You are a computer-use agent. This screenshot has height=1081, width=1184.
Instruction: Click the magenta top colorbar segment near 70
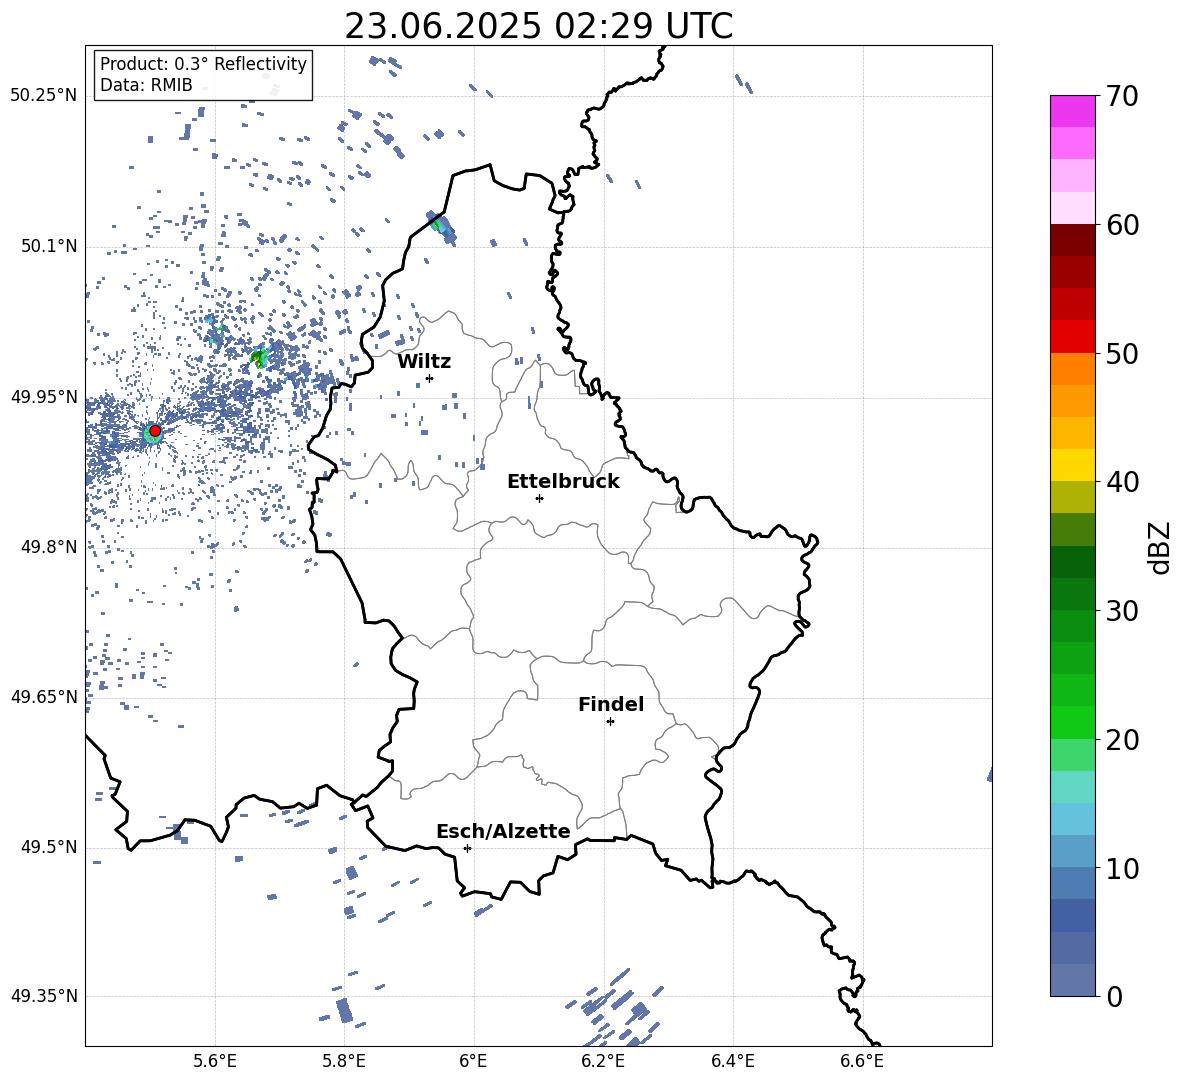(1072, 111)
